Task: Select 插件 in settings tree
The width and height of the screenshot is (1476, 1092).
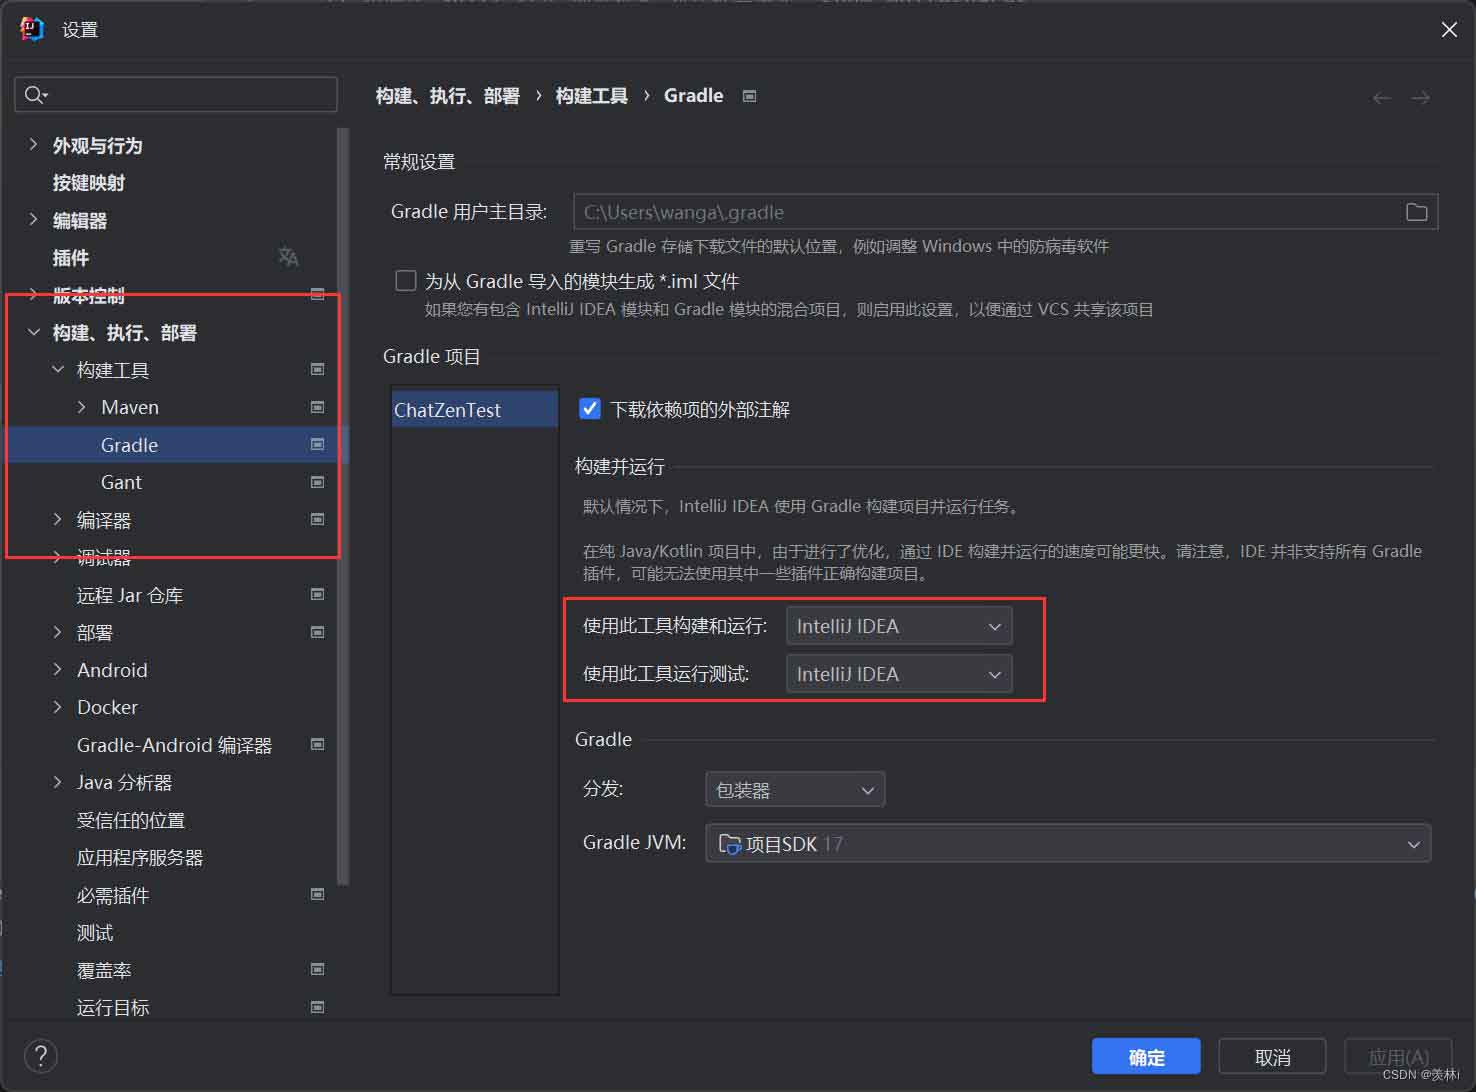Action: click(x=71, y=258)
